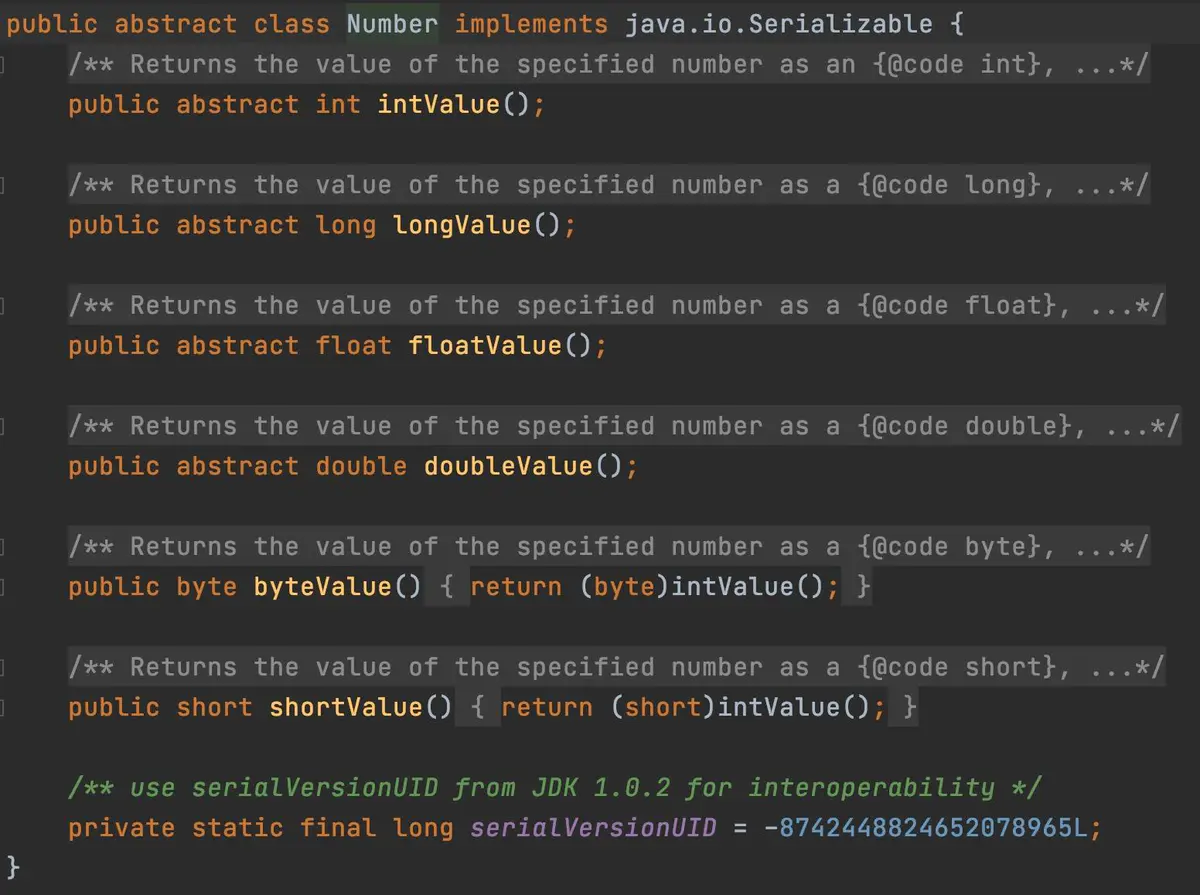Viewport: 1200px width, 895px height.
Task: Click the JDK 1.0.2 interoperability comment
Action: click(555, 788)
